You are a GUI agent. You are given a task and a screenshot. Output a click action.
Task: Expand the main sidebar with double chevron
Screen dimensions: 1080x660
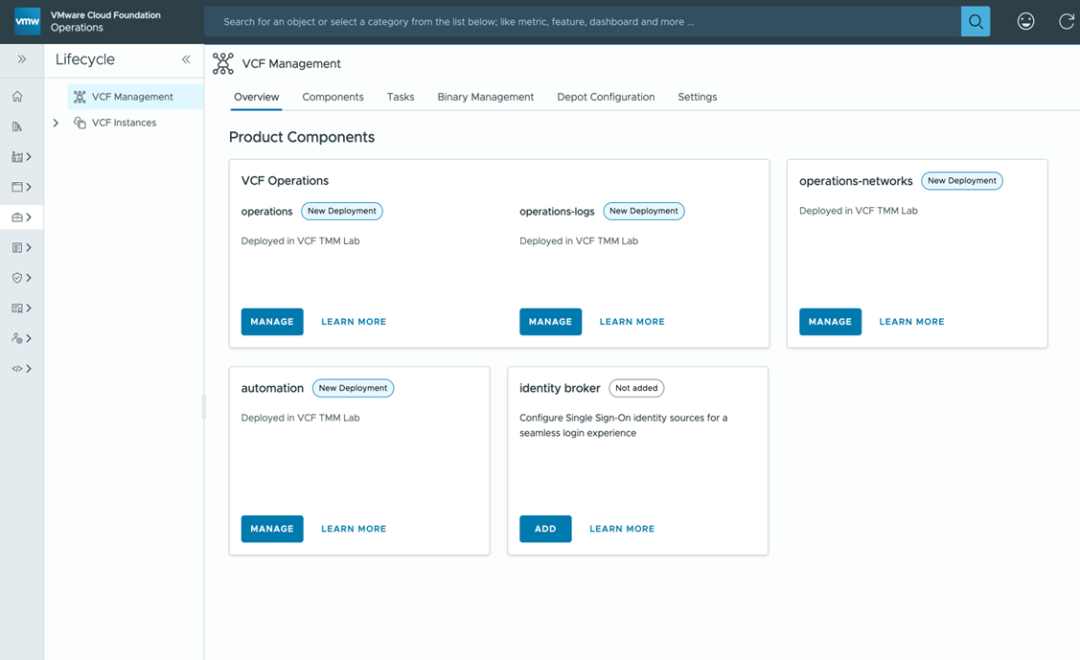22,59
